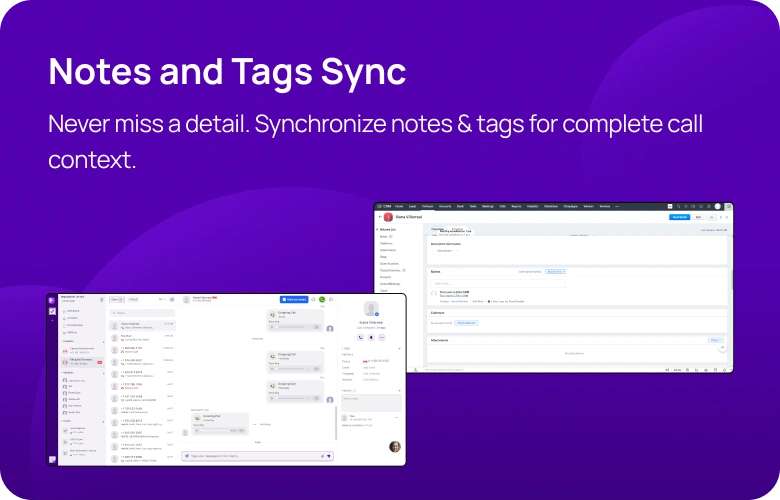Click the compose icon above the conversation list
The width and height of the screenshot is (780, 500).
pos(172,300)
